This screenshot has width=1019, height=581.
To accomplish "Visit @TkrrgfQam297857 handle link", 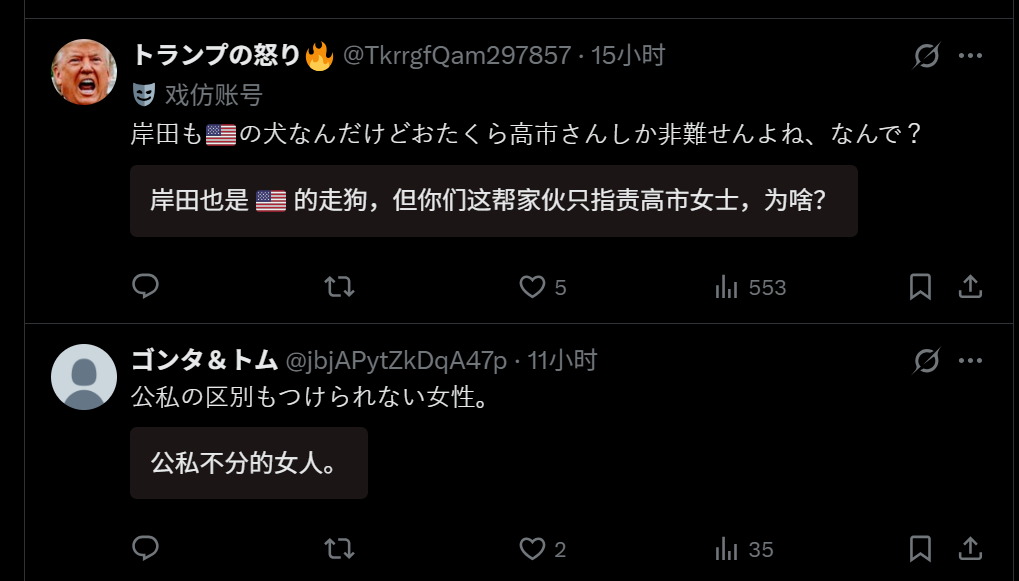I will (457, 56).
